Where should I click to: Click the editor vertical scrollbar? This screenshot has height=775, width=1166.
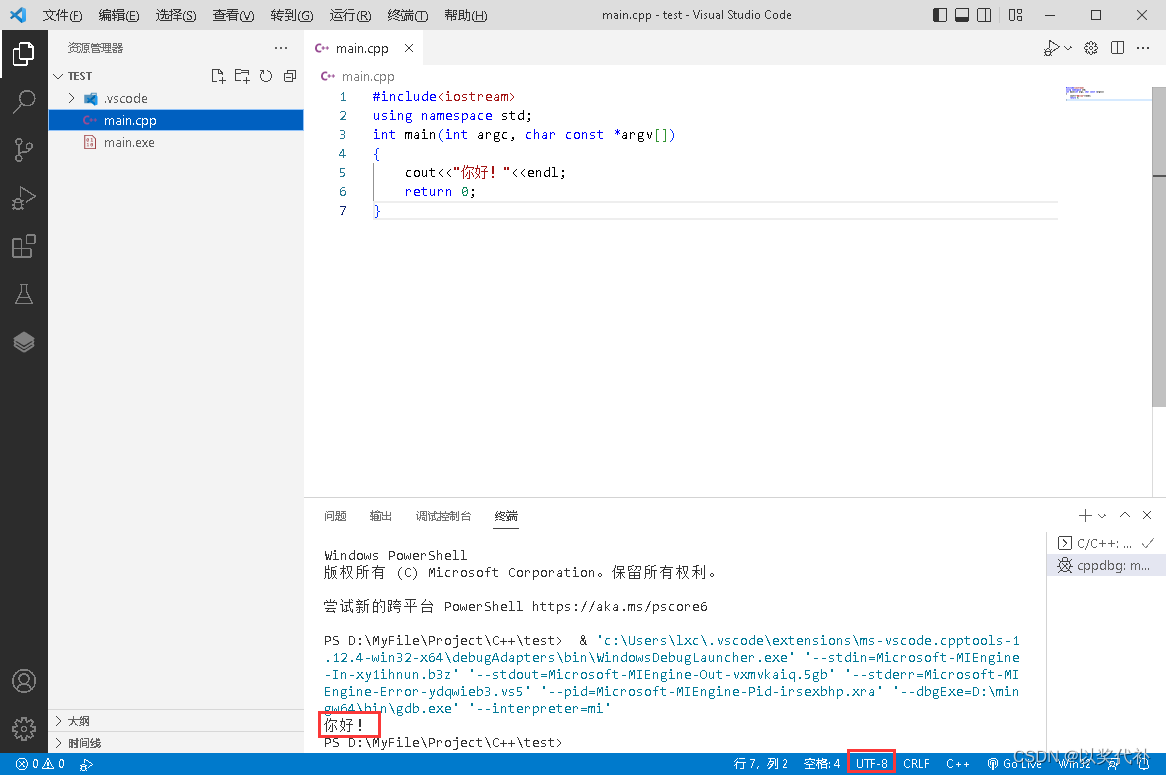click(1159, 247)
